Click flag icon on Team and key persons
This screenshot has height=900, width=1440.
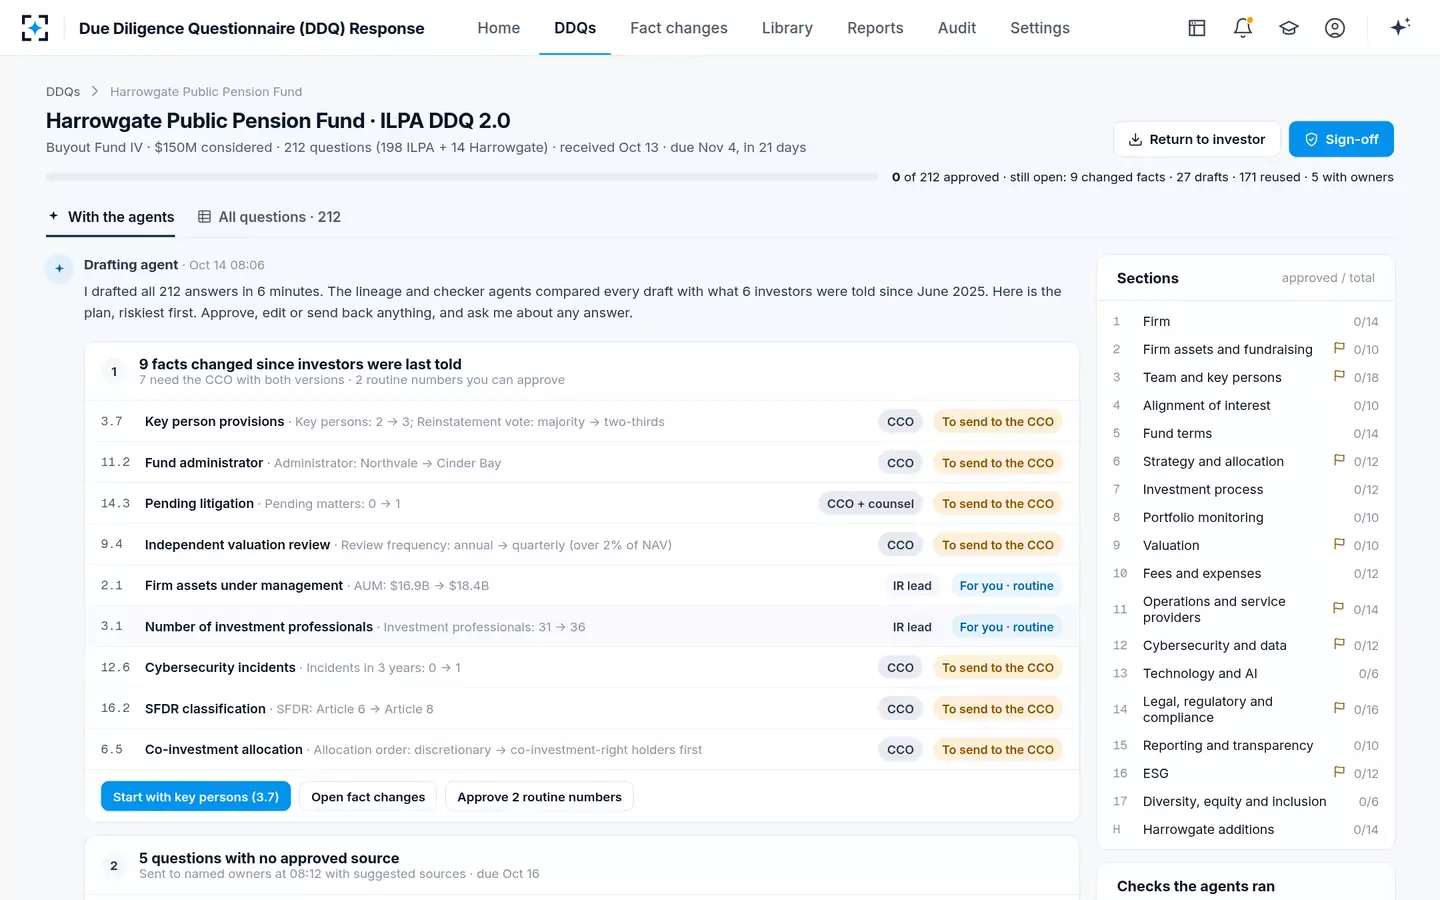pyautogui.click(x=1339, y=376)
